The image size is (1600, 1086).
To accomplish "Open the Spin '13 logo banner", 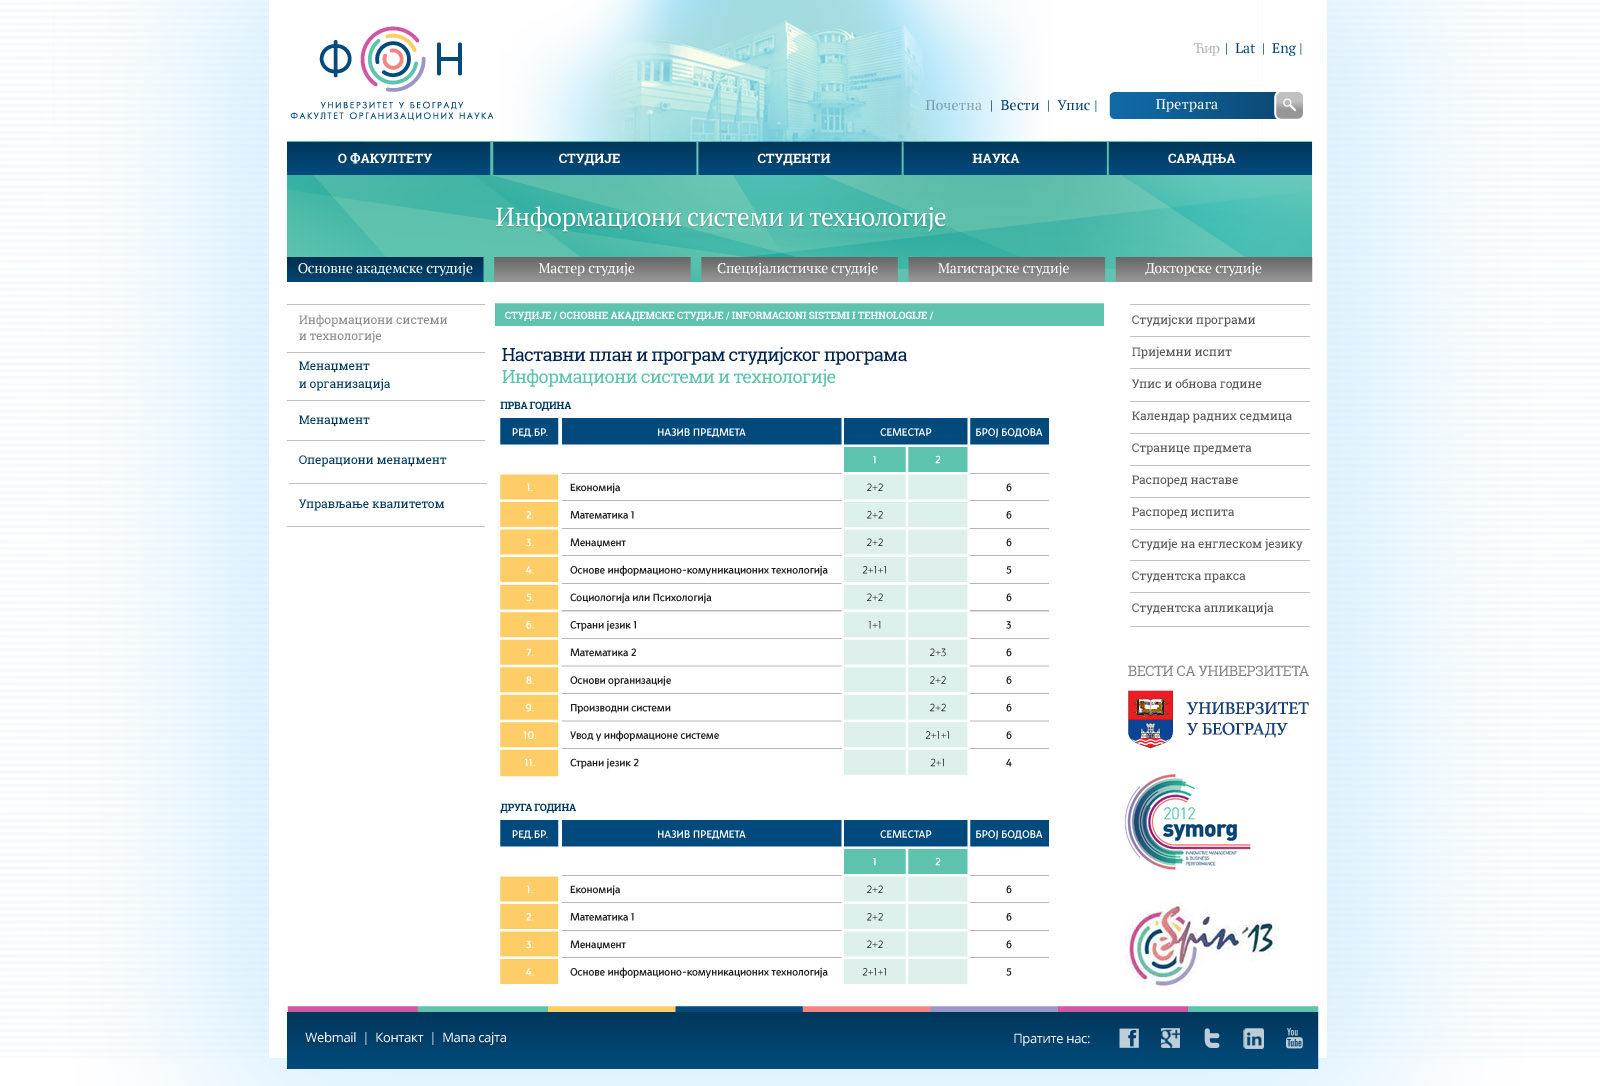I will coord(1201,944).
